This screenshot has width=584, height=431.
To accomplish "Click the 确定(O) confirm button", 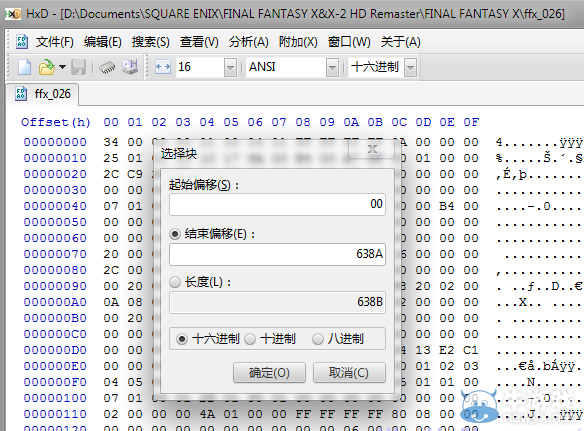I will (269, 373).
